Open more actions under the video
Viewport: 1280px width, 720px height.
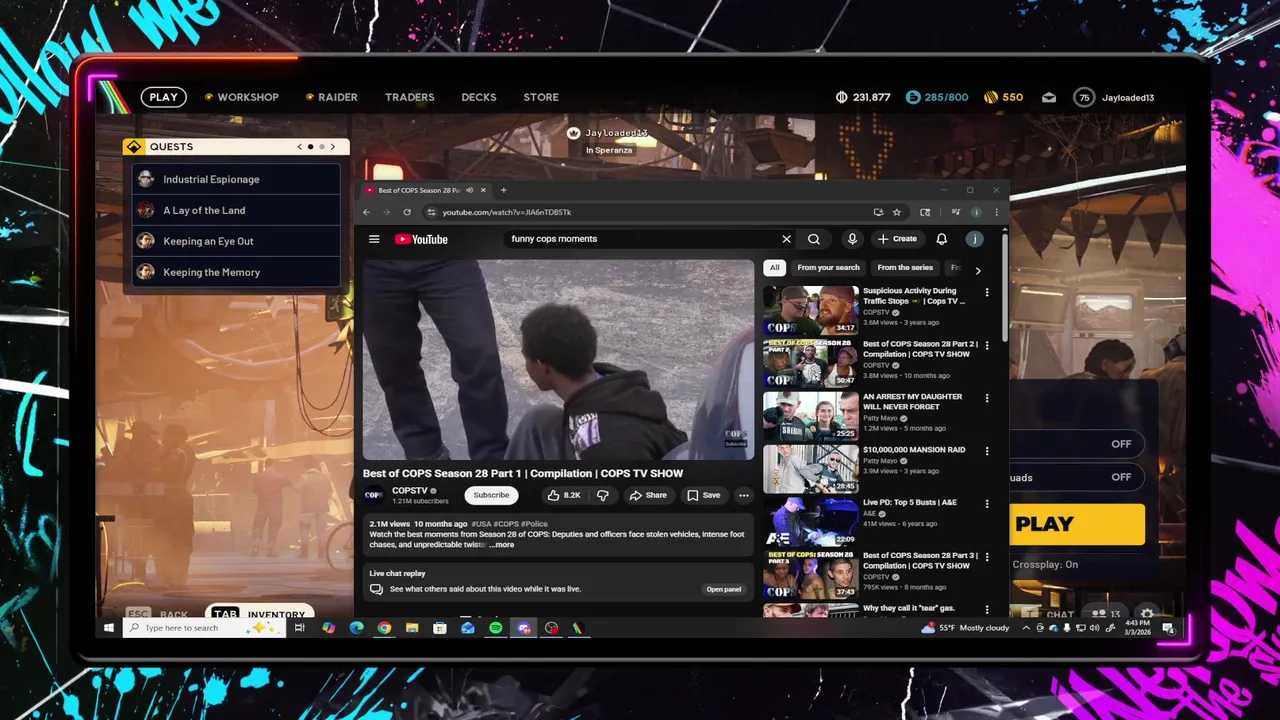click(743, 495)
